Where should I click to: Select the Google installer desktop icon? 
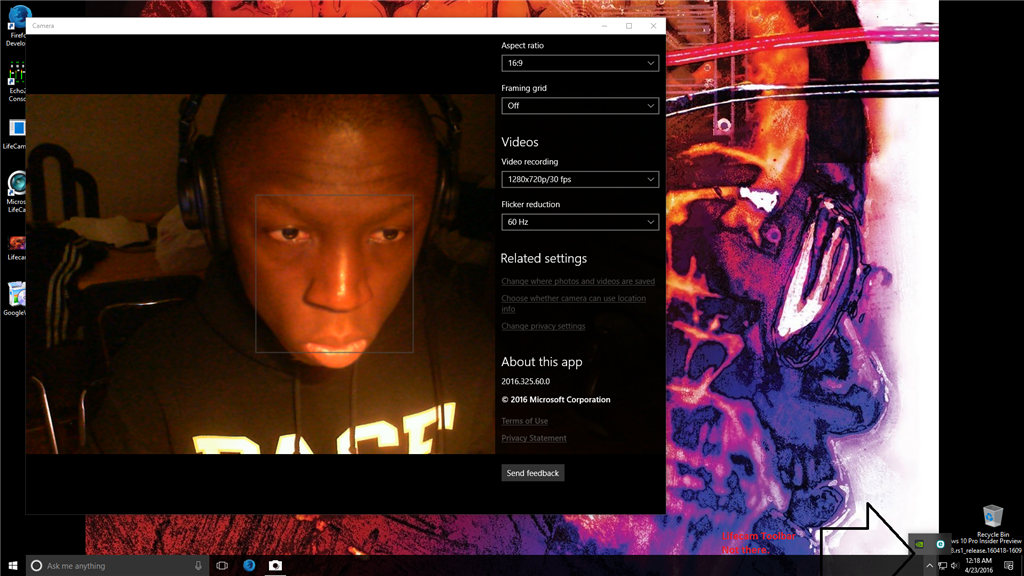tap(16, 299)
